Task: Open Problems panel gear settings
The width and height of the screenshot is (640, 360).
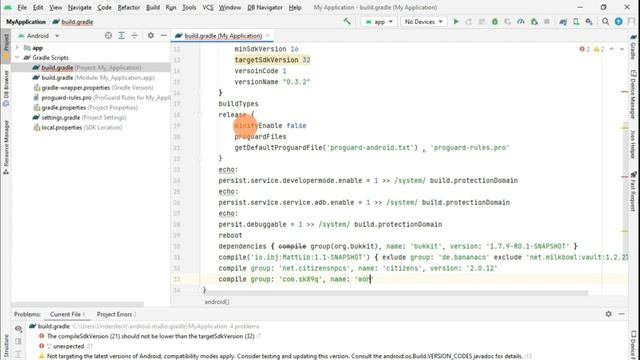Action: pos(609,314)
